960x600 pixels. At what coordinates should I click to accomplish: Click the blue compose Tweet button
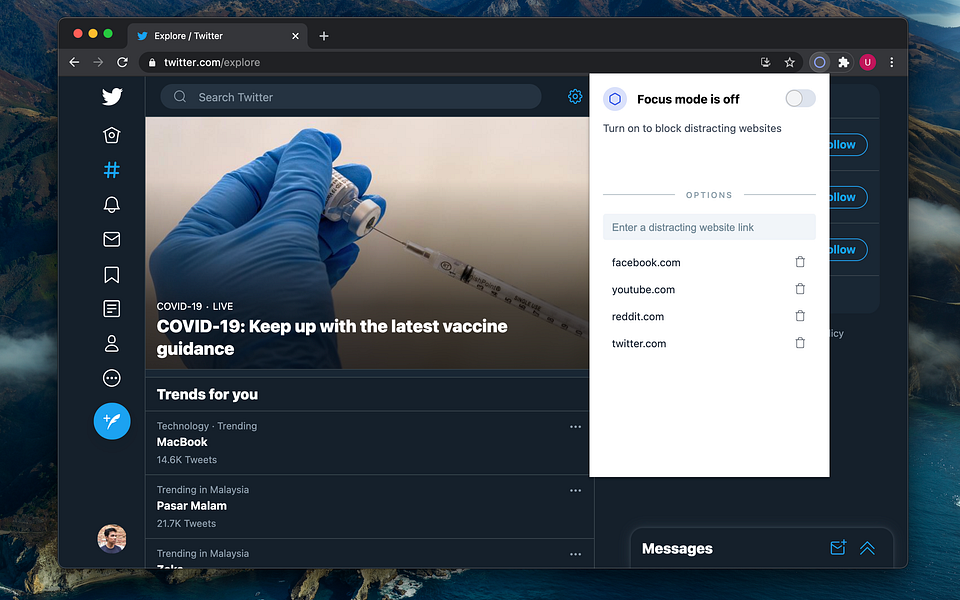112,421
